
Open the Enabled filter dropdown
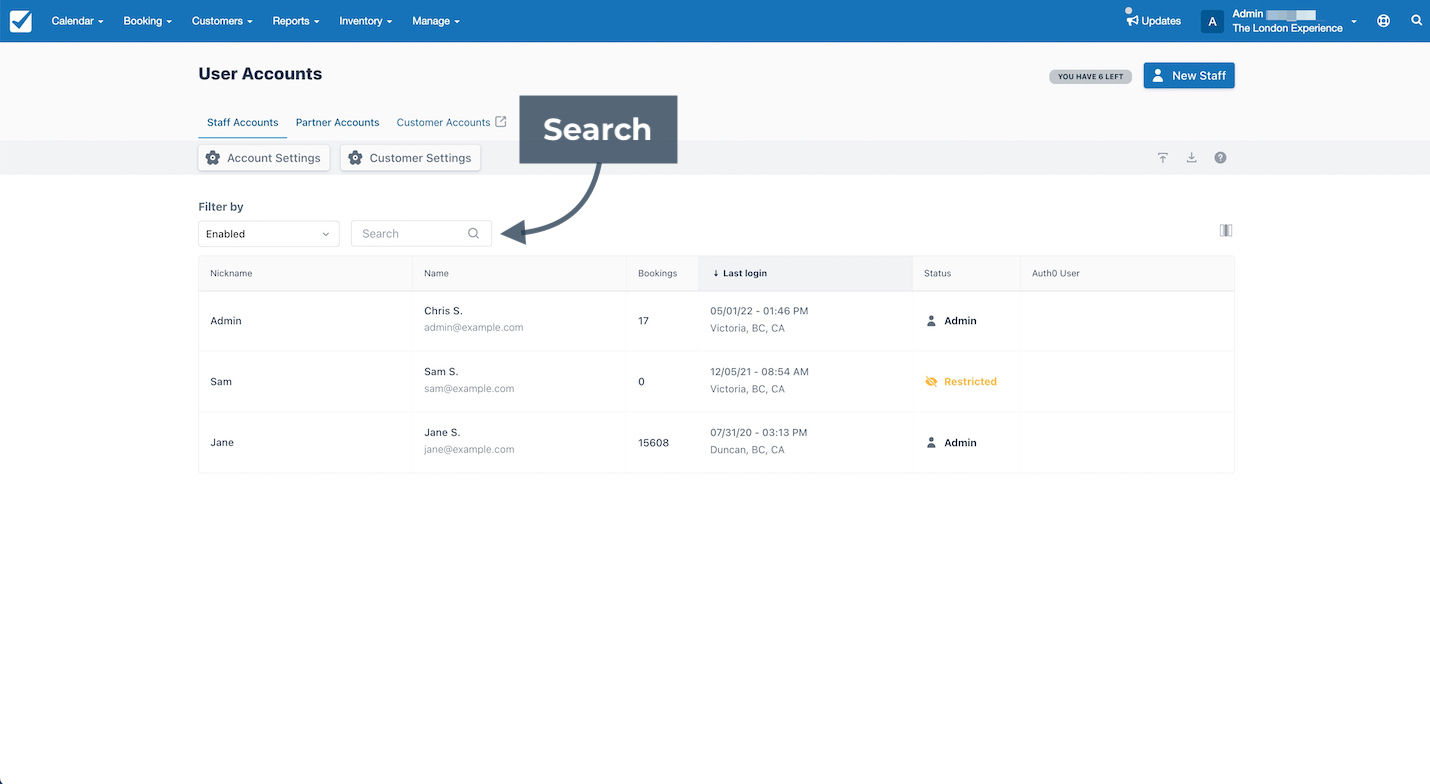(269, 233)
